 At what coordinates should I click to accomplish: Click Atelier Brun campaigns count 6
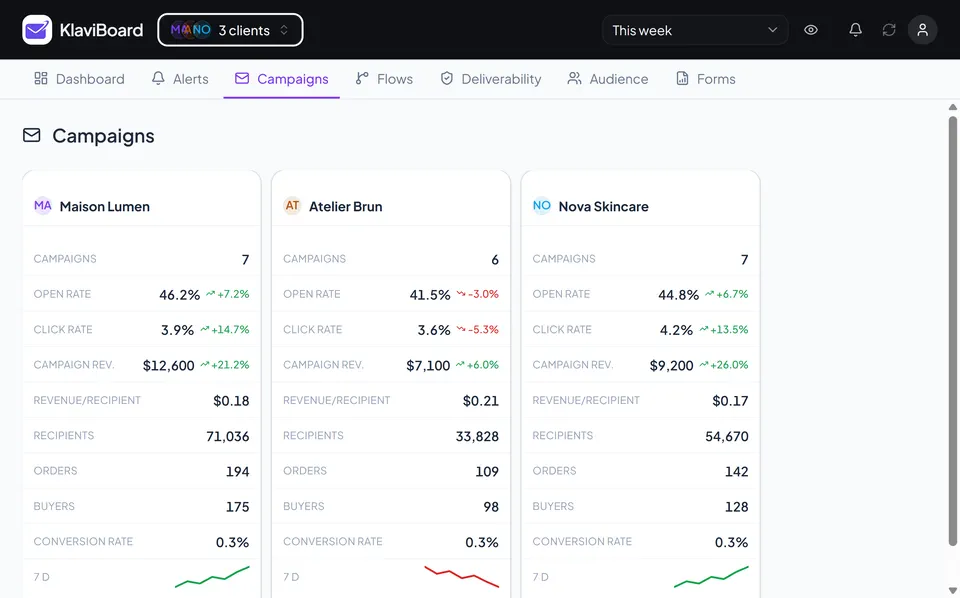pos(495,260)
